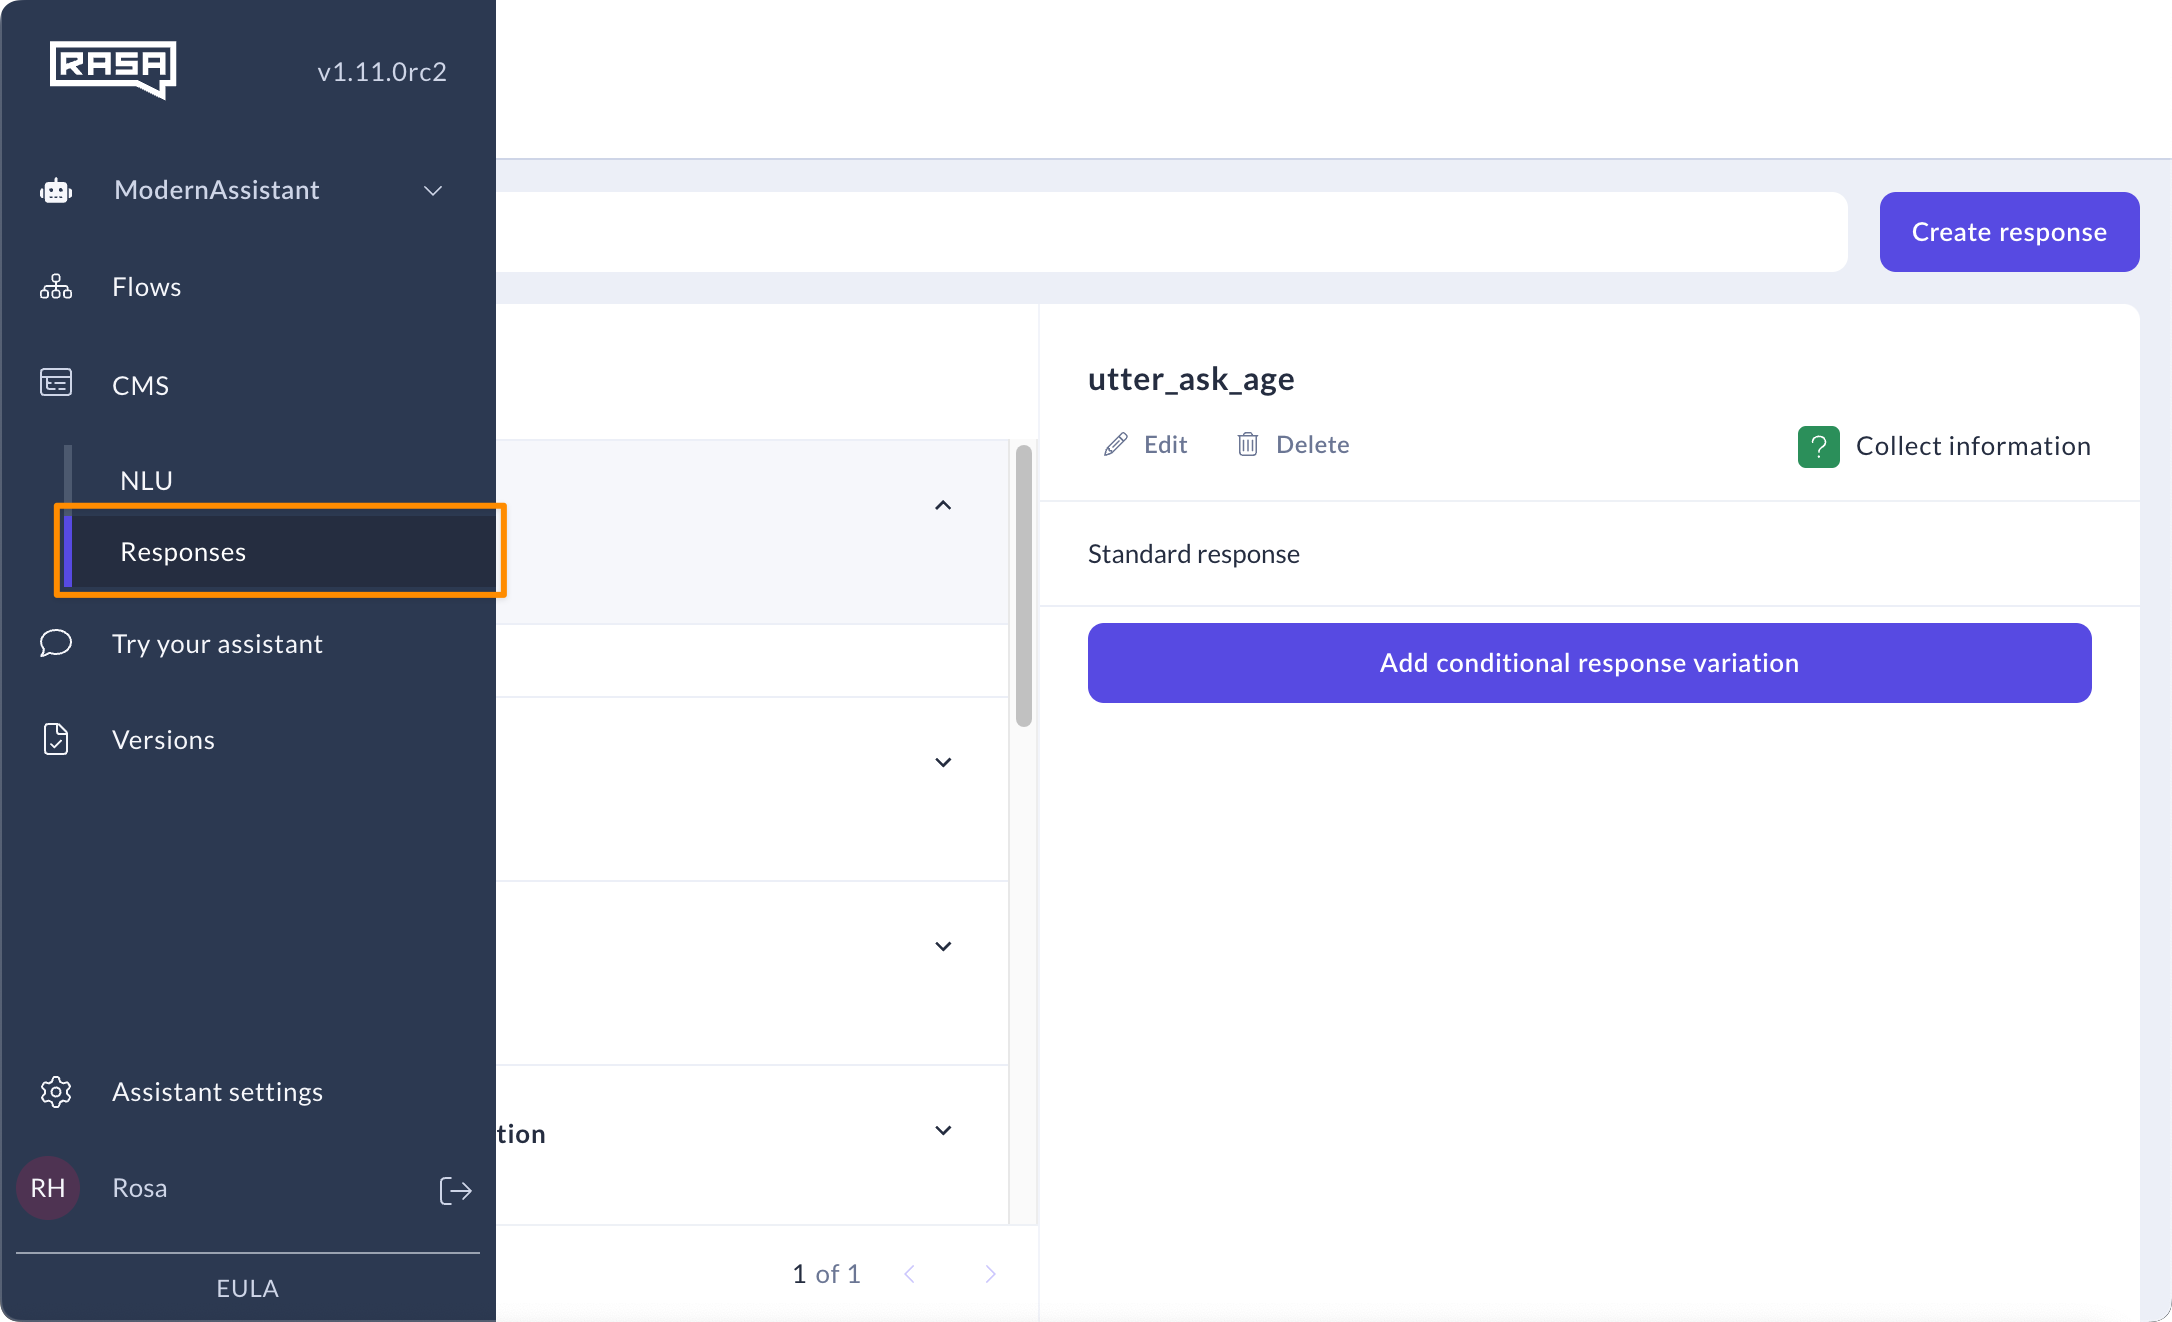Click the Assistant settings gear icon

56,1091
